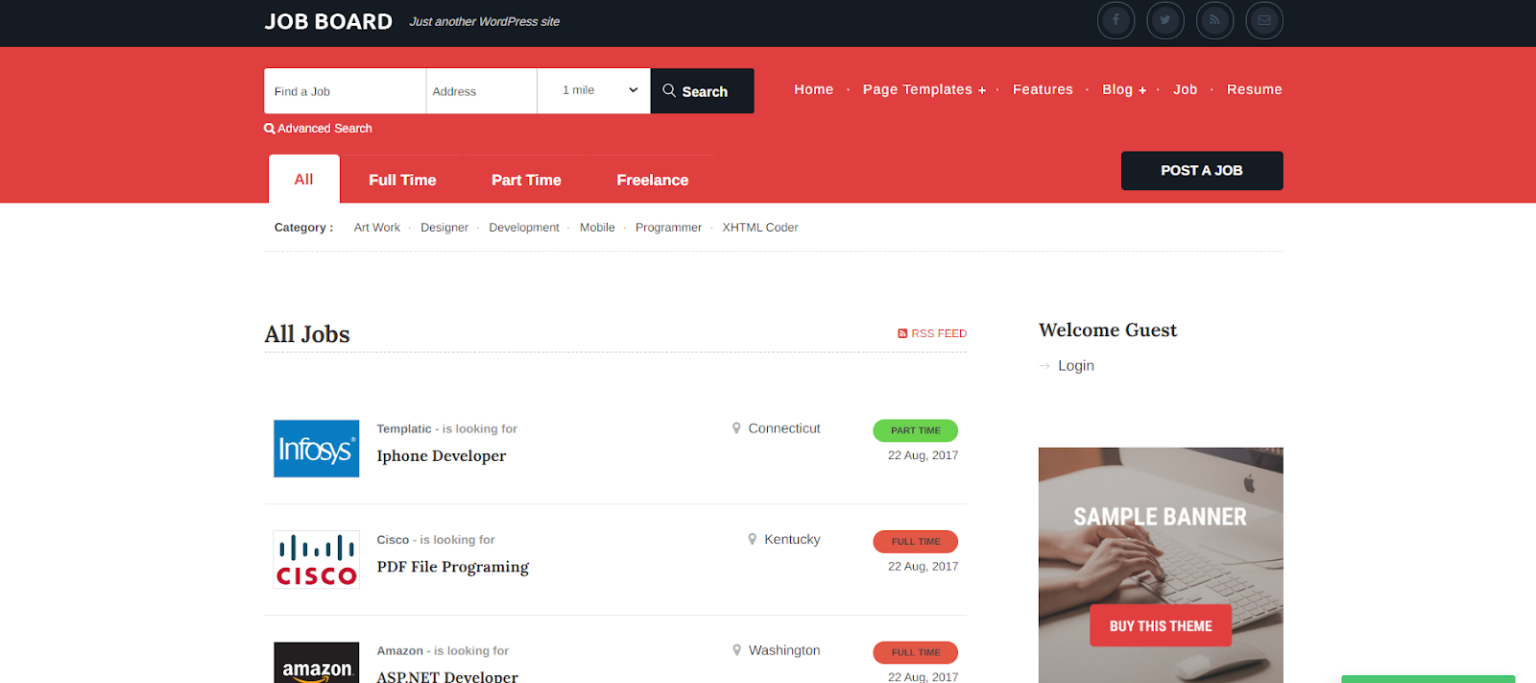
Task: Click the location pin next to Connecticut
Action: [736, 428]
